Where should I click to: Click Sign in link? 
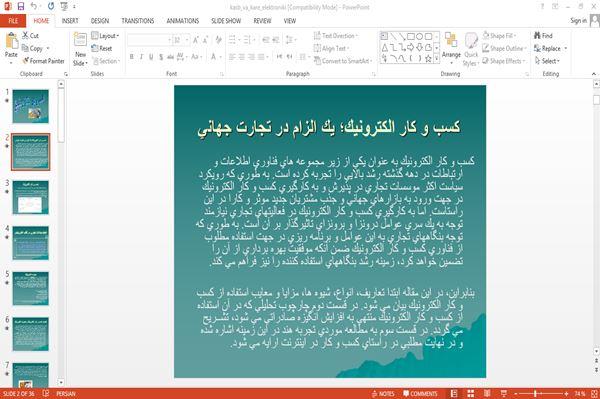click(x=578, y=21)
